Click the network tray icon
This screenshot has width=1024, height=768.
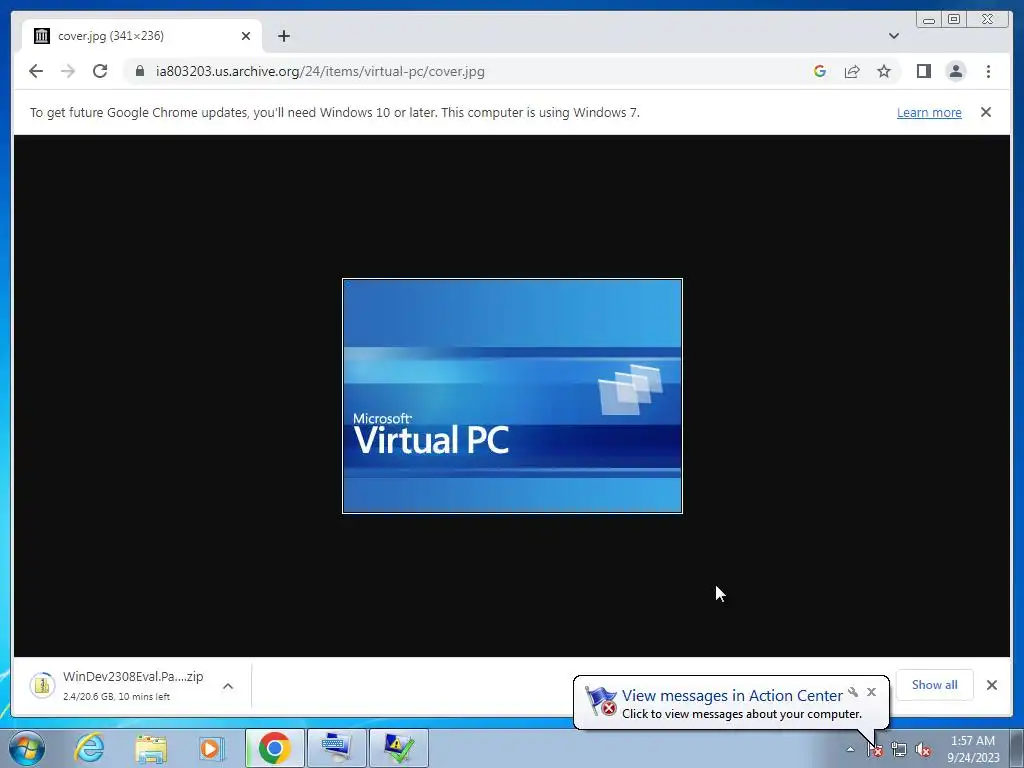(x=899, y=750)
